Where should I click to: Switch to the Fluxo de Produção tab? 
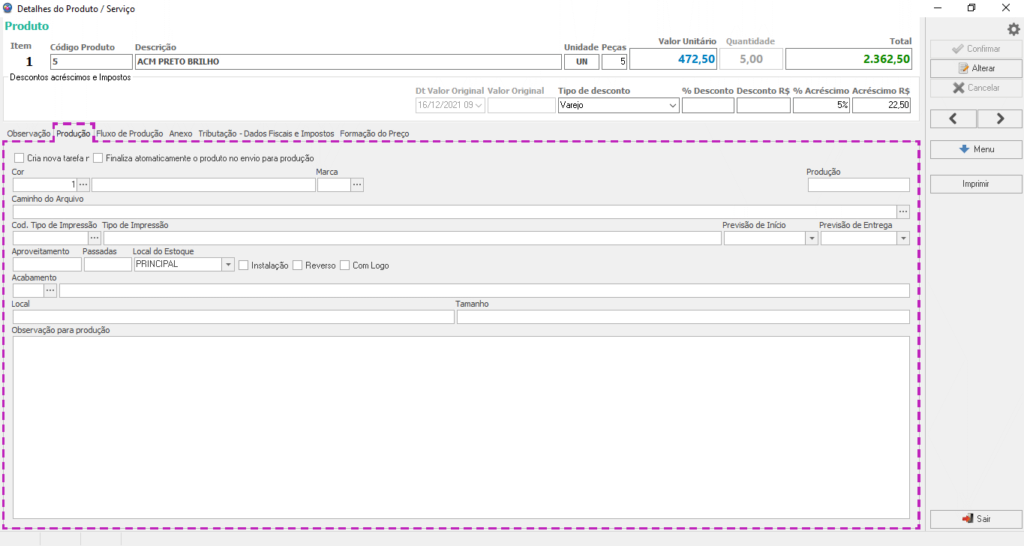pos(130,133)
